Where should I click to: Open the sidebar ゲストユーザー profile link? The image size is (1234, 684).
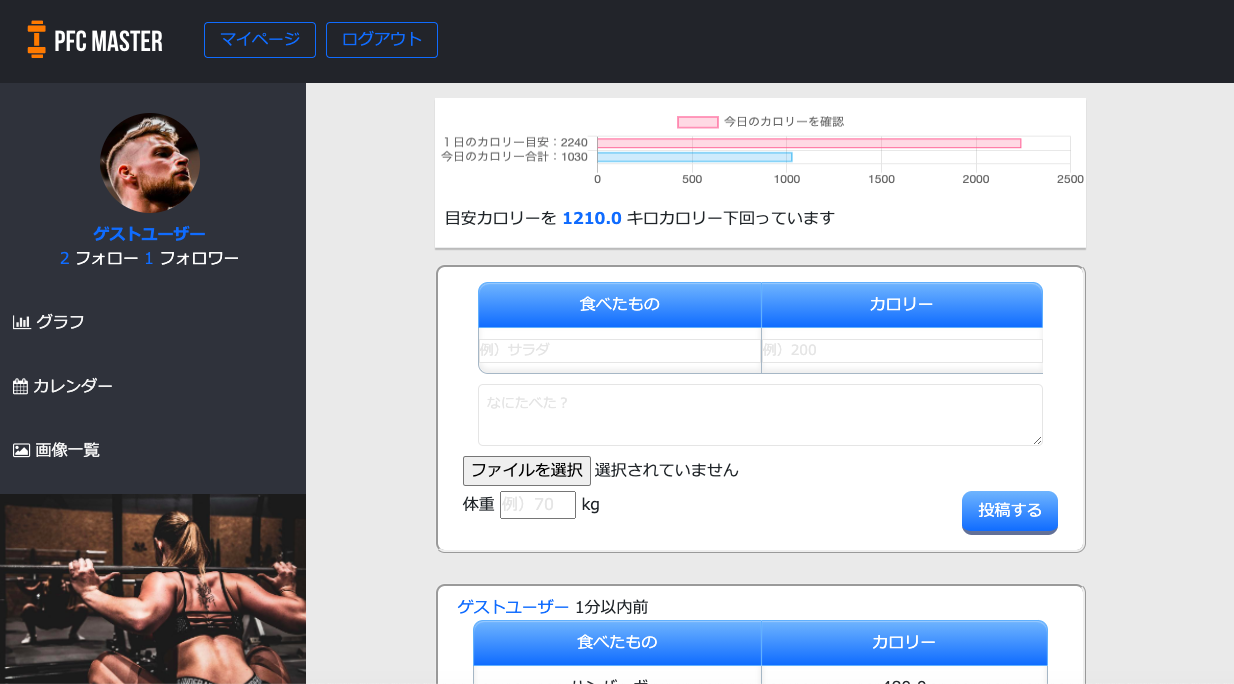(149, 232)
